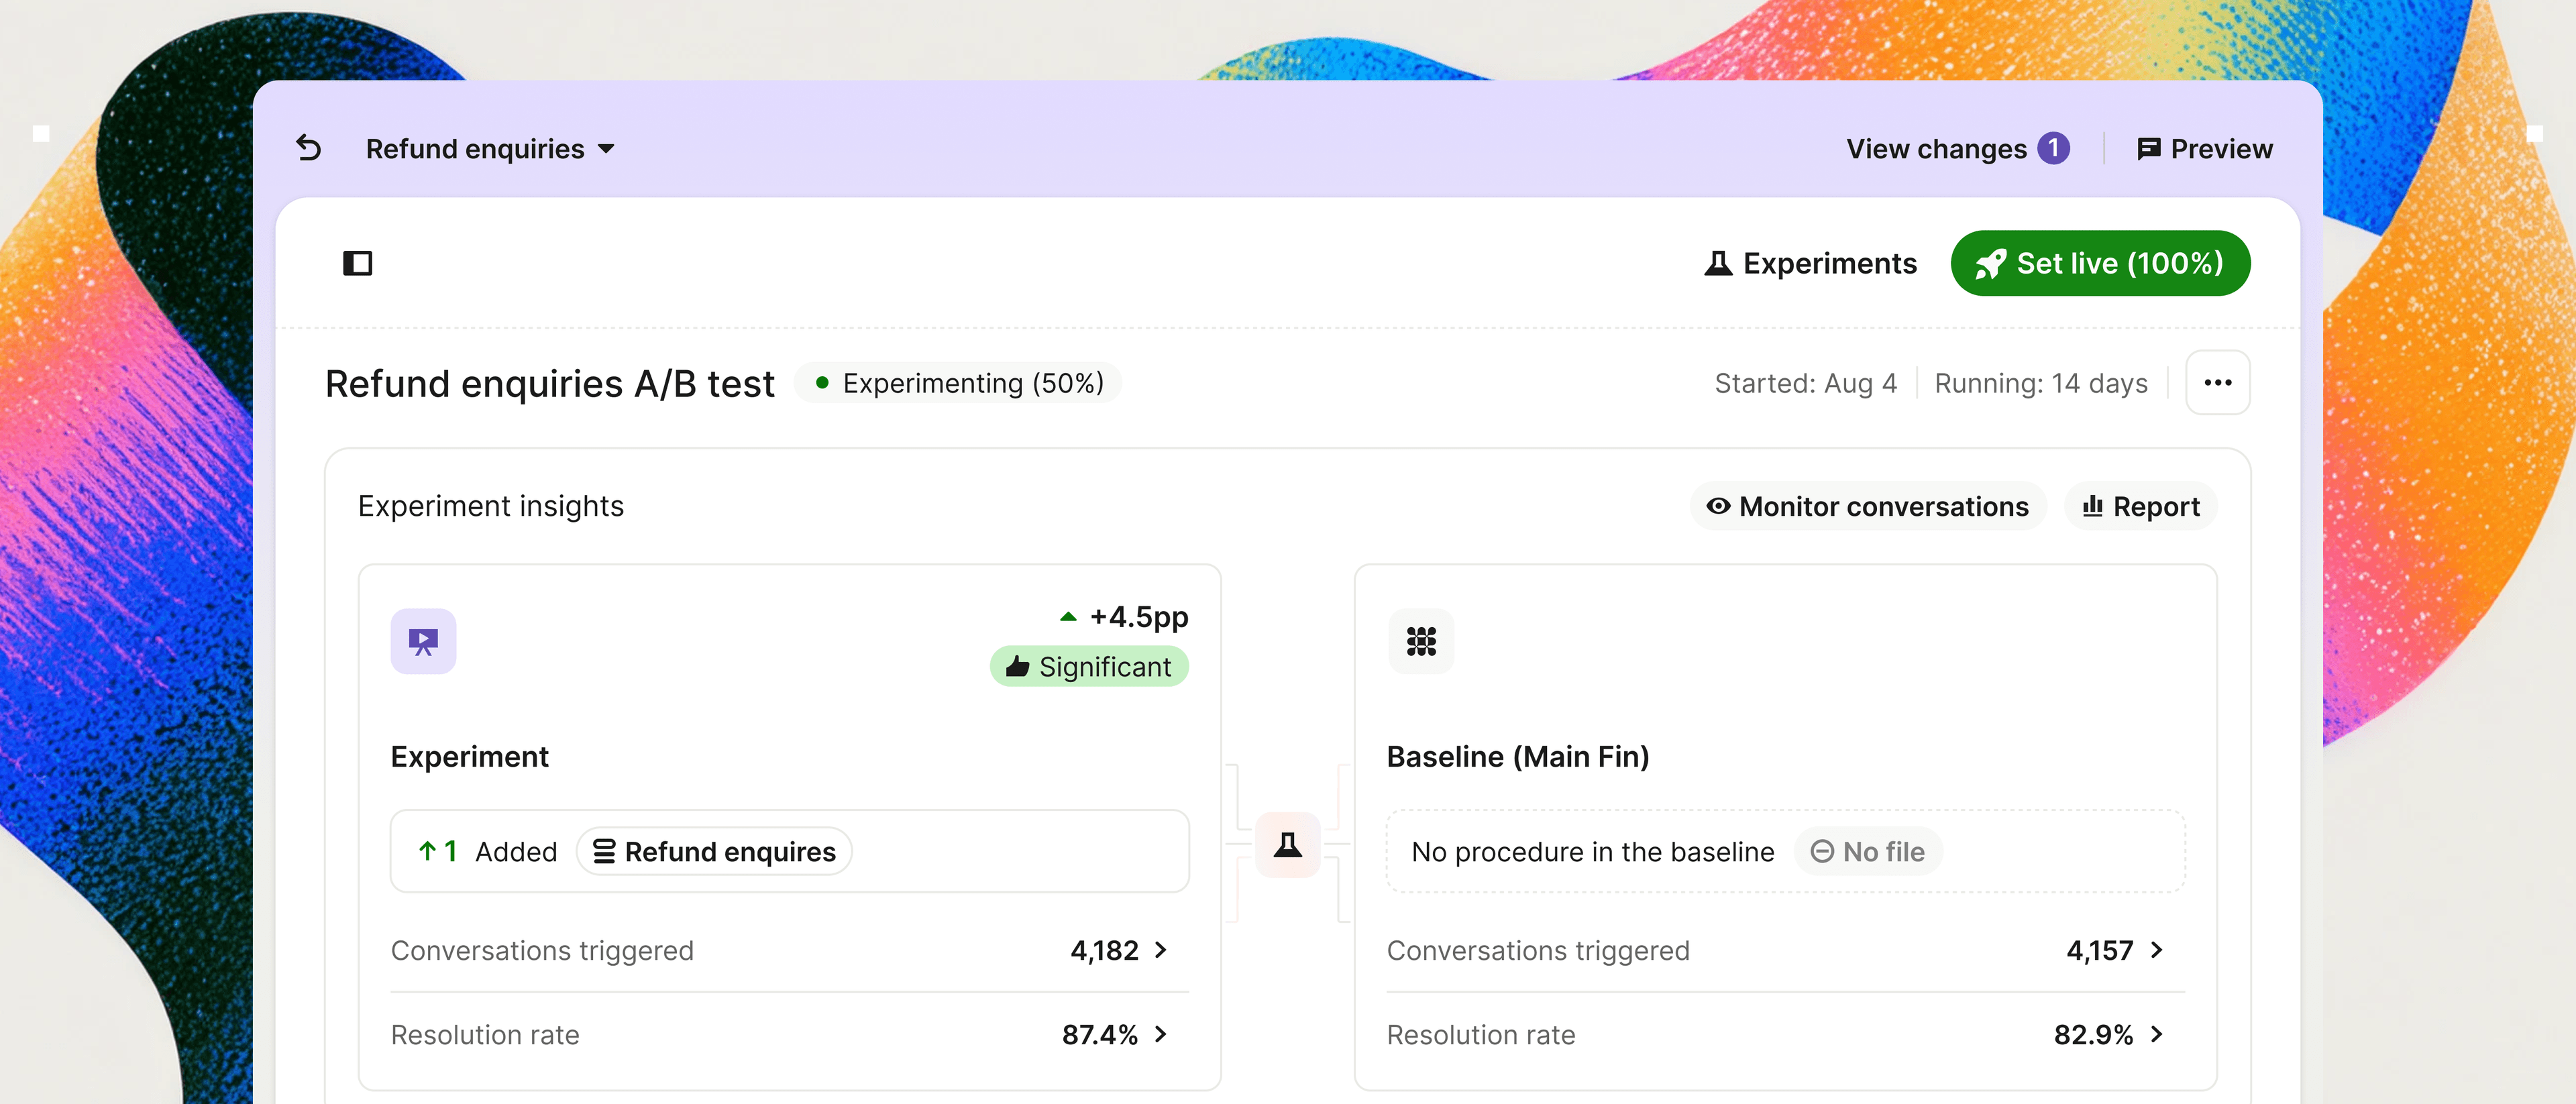
Task: Click the green up-arrow Added indicator
Action: click(437, 851)
